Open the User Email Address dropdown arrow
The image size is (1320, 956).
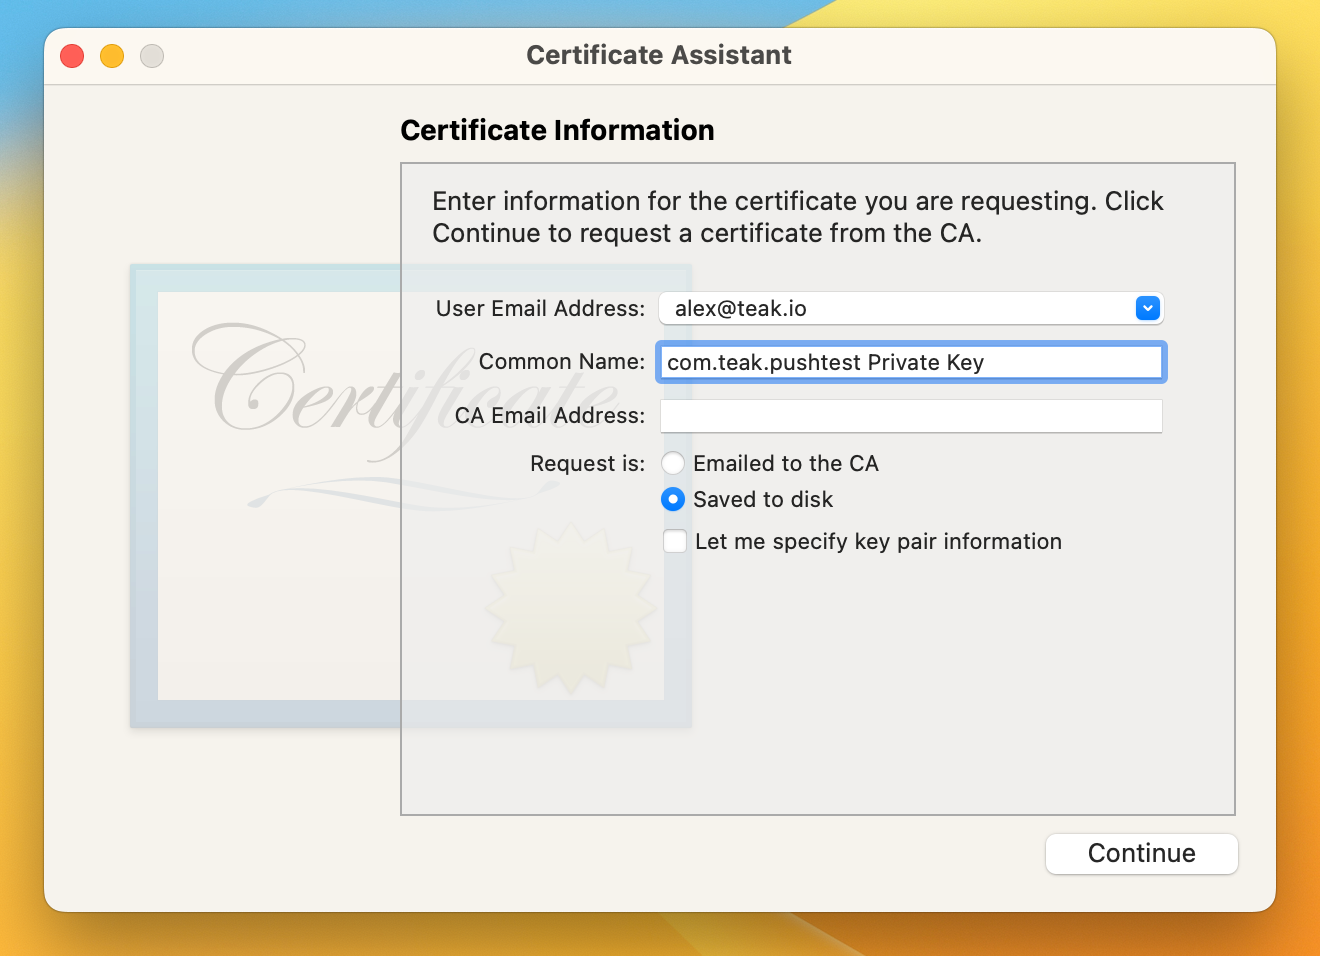pos(1148,308)
